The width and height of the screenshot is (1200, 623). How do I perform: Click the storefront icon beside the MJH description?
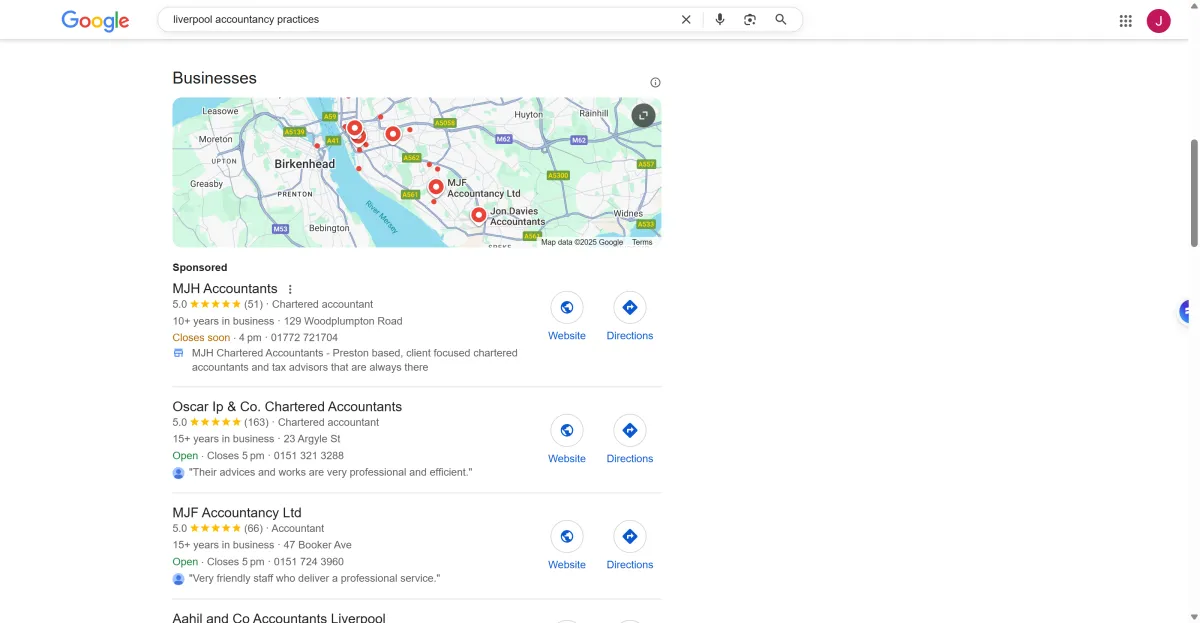pyautogui.click(x=178, y=353)
